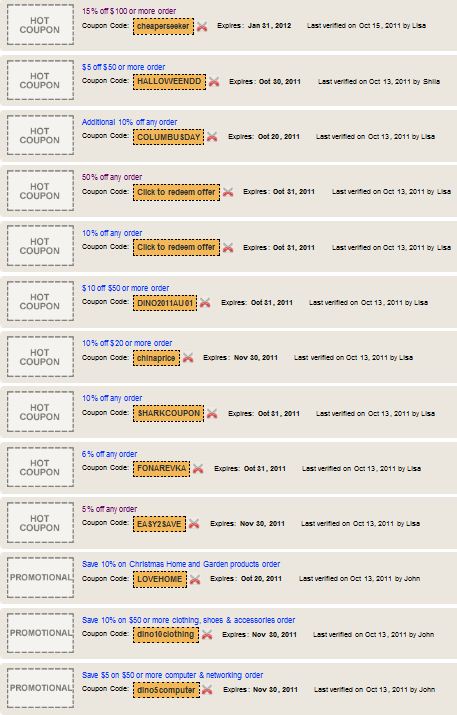Click scissors icon next to EASY2SAVE
Viewport: 457px width, 715px height.
click(x=194, y=523)
